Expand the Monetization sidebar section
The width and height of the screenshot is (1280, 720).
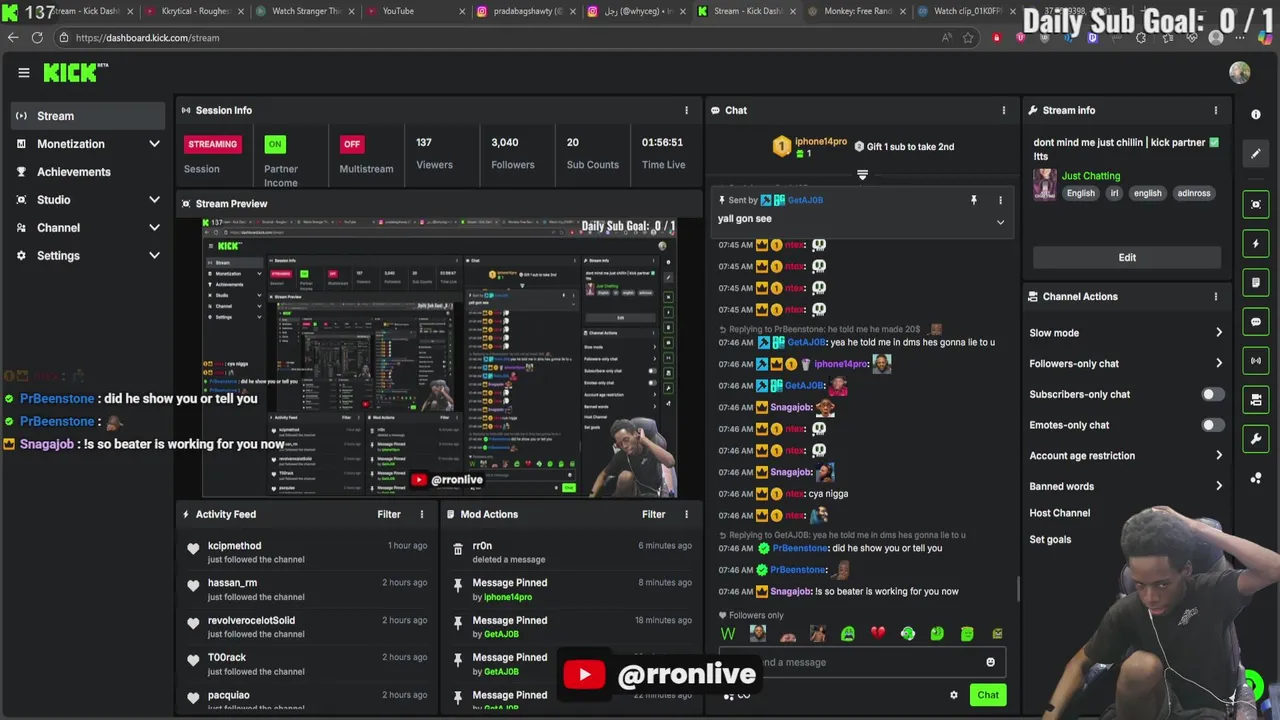coord(154,144)
